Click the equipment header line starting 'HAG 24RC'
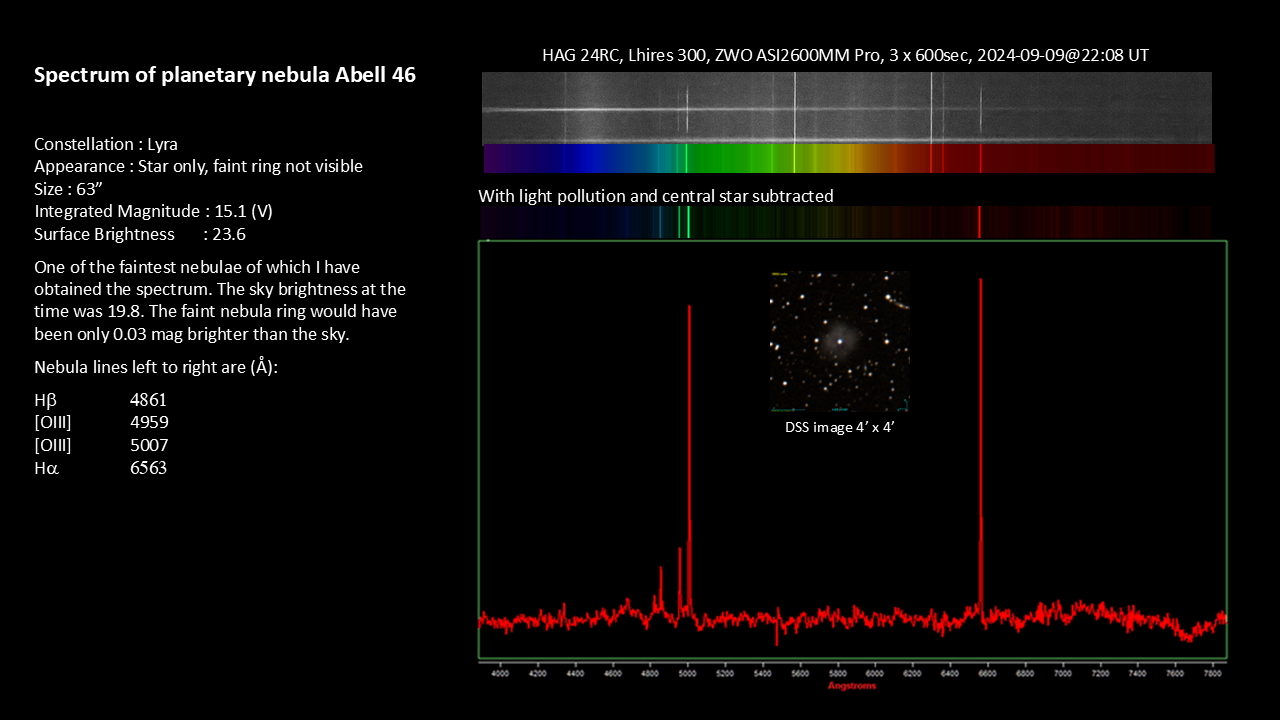Image resolution: width=1280 pixels, height=720 pixels. pyautogui.click(x=845, y=55)
